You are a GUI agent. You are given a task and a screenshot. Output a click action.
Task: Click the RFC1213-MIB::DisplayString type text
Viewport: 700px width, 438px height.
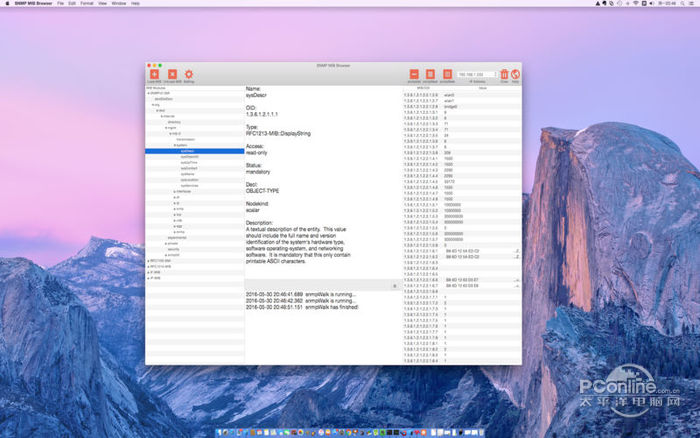pos(278,133)
